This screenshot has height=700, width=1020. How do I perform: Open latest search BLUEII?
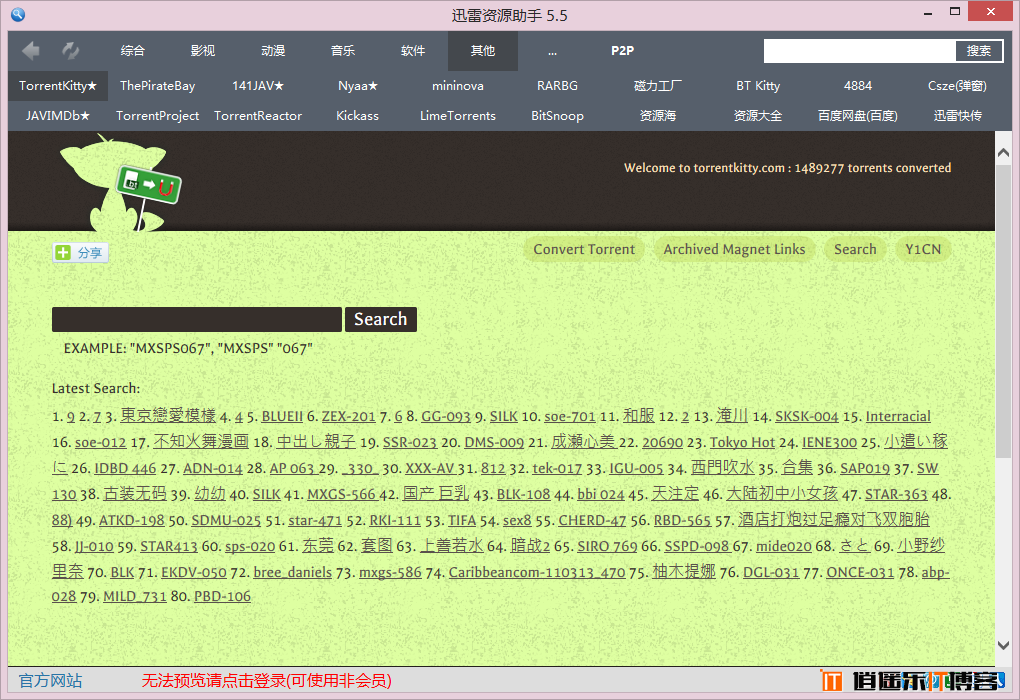click(282, 416)
